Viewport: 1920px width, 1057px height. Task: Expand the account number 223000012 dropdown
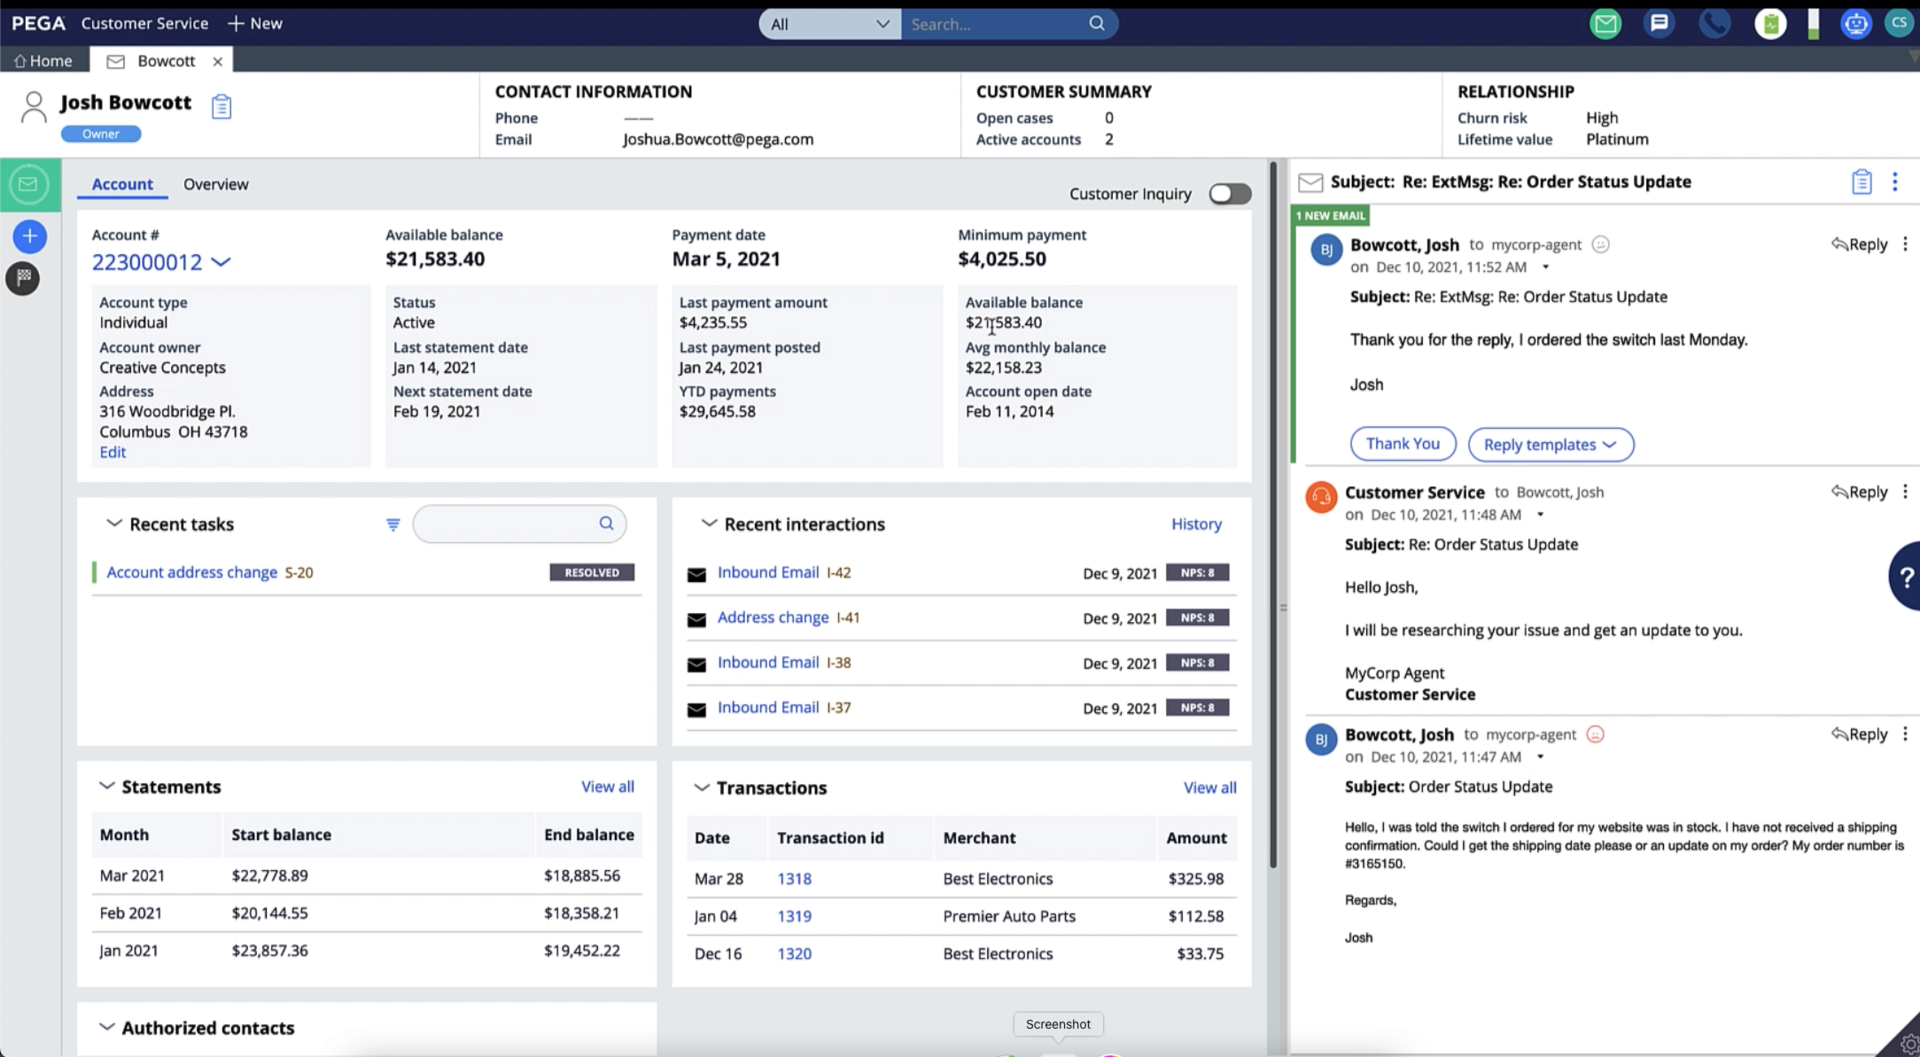[221, 262]
